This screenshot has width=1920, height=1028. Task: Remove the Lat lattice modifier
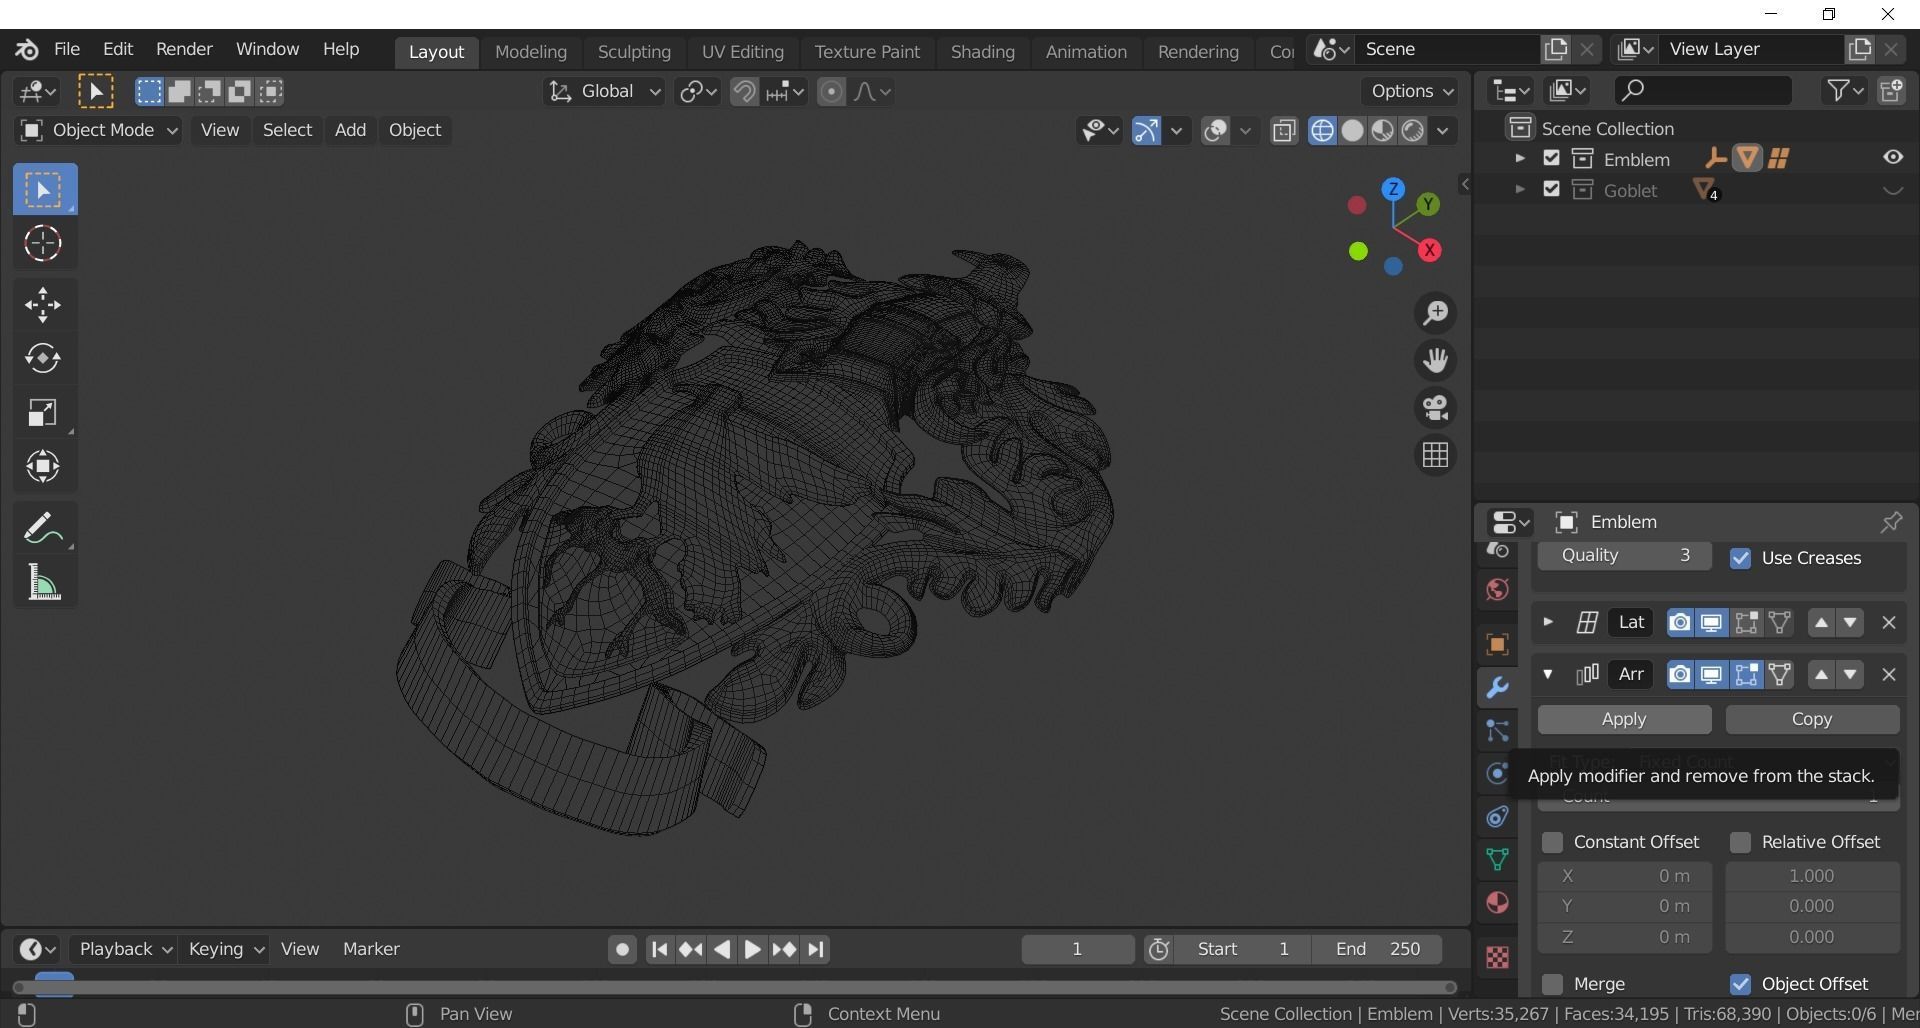(1888, 623)
